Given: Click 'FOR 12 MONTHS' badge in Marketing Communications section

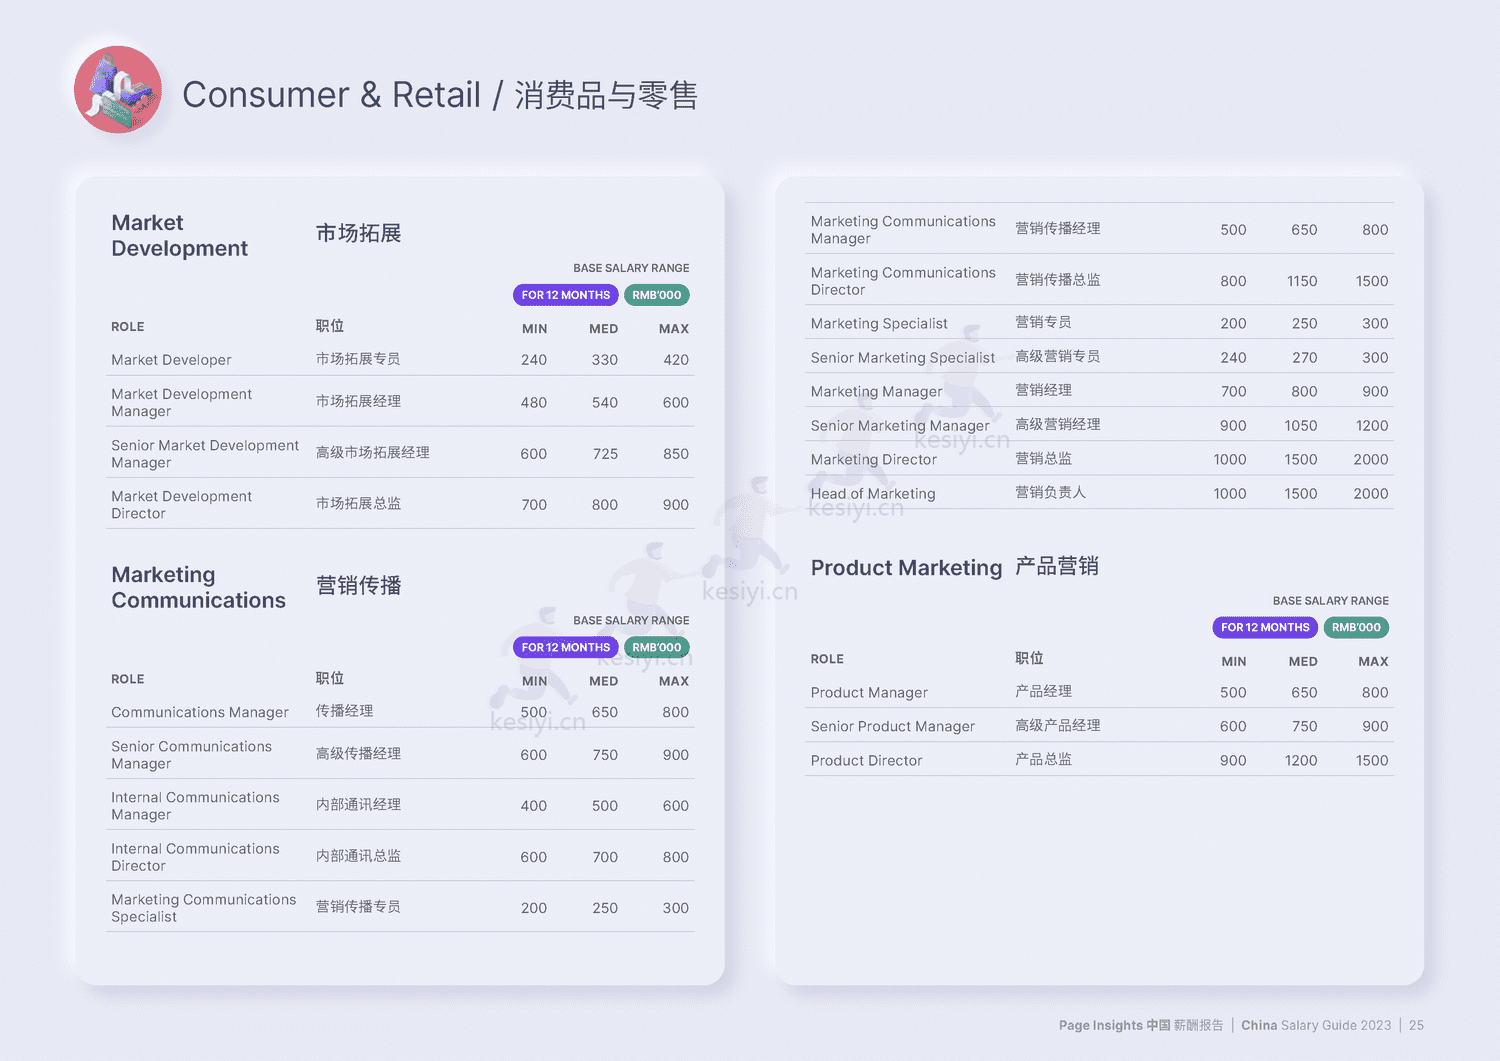Looking at the screenshot, I should coord(566,647).
